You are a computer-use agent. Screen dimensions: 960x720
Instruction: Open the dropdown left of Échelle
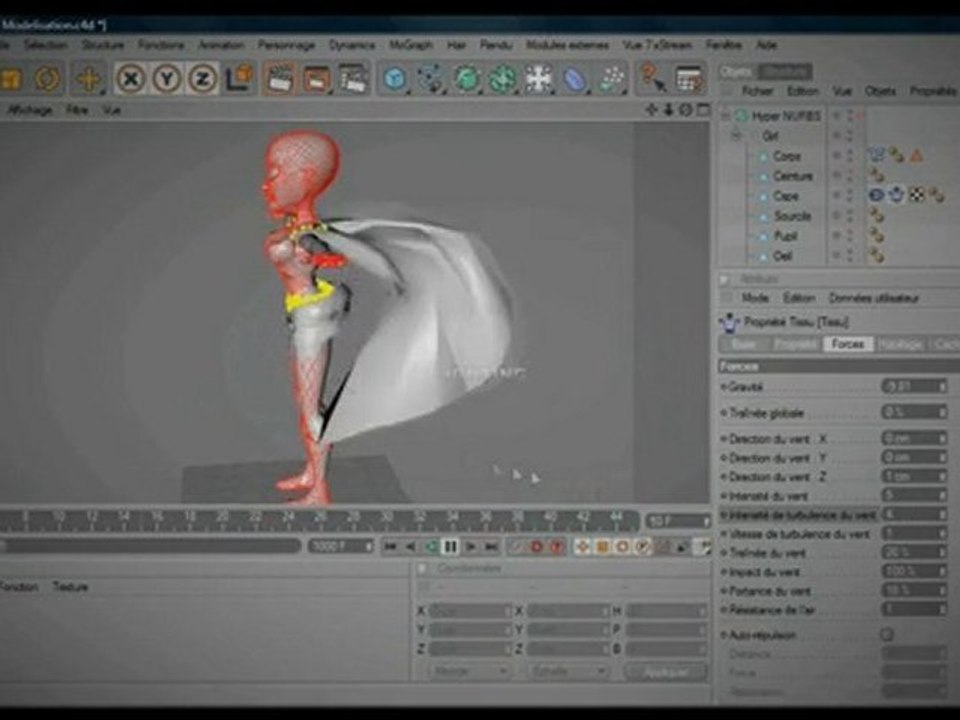tap(468, 672)
